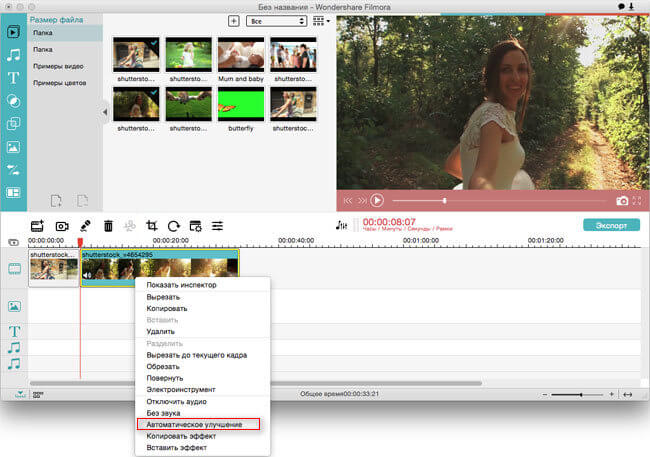Screen dimensions: 650x457
Task: Toggle the second music track icon
Action: 14,364
